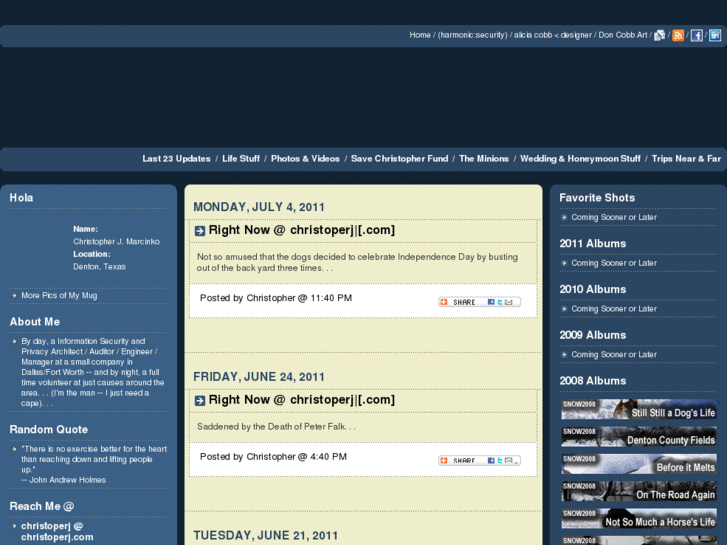Click the arrow icon beside June 24 post title
727x545 pixels.
200,400
